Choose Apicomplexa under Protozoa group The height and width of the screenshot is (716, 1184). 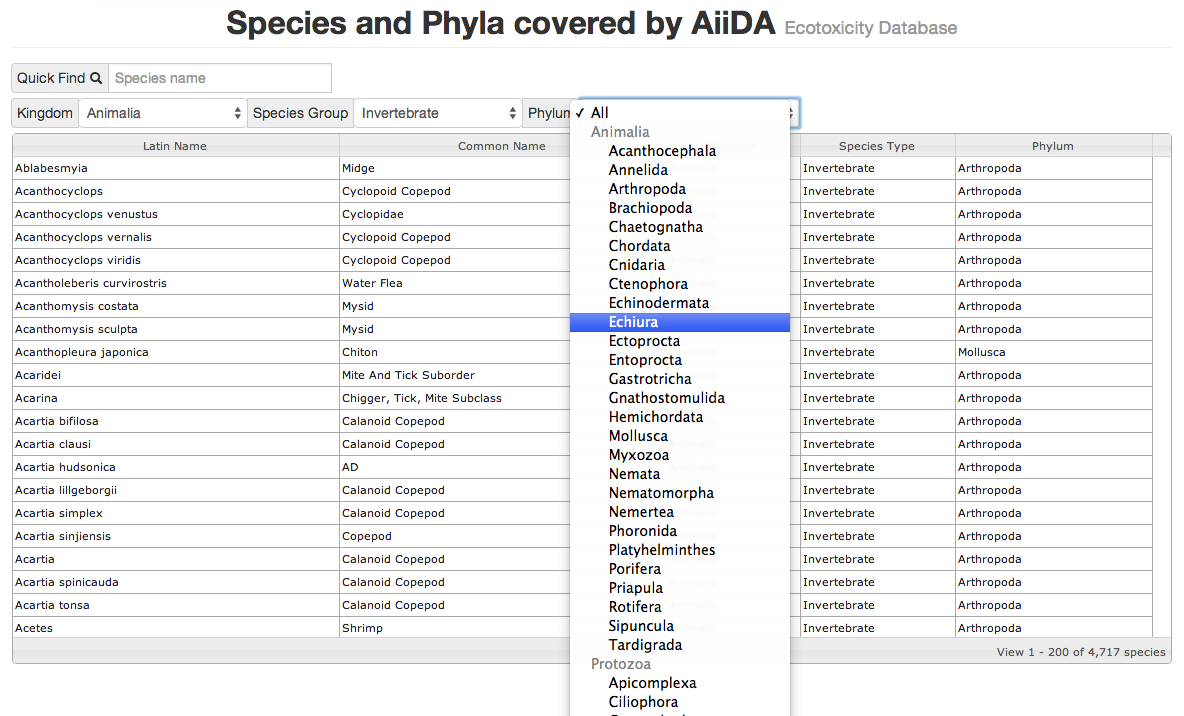652,683
